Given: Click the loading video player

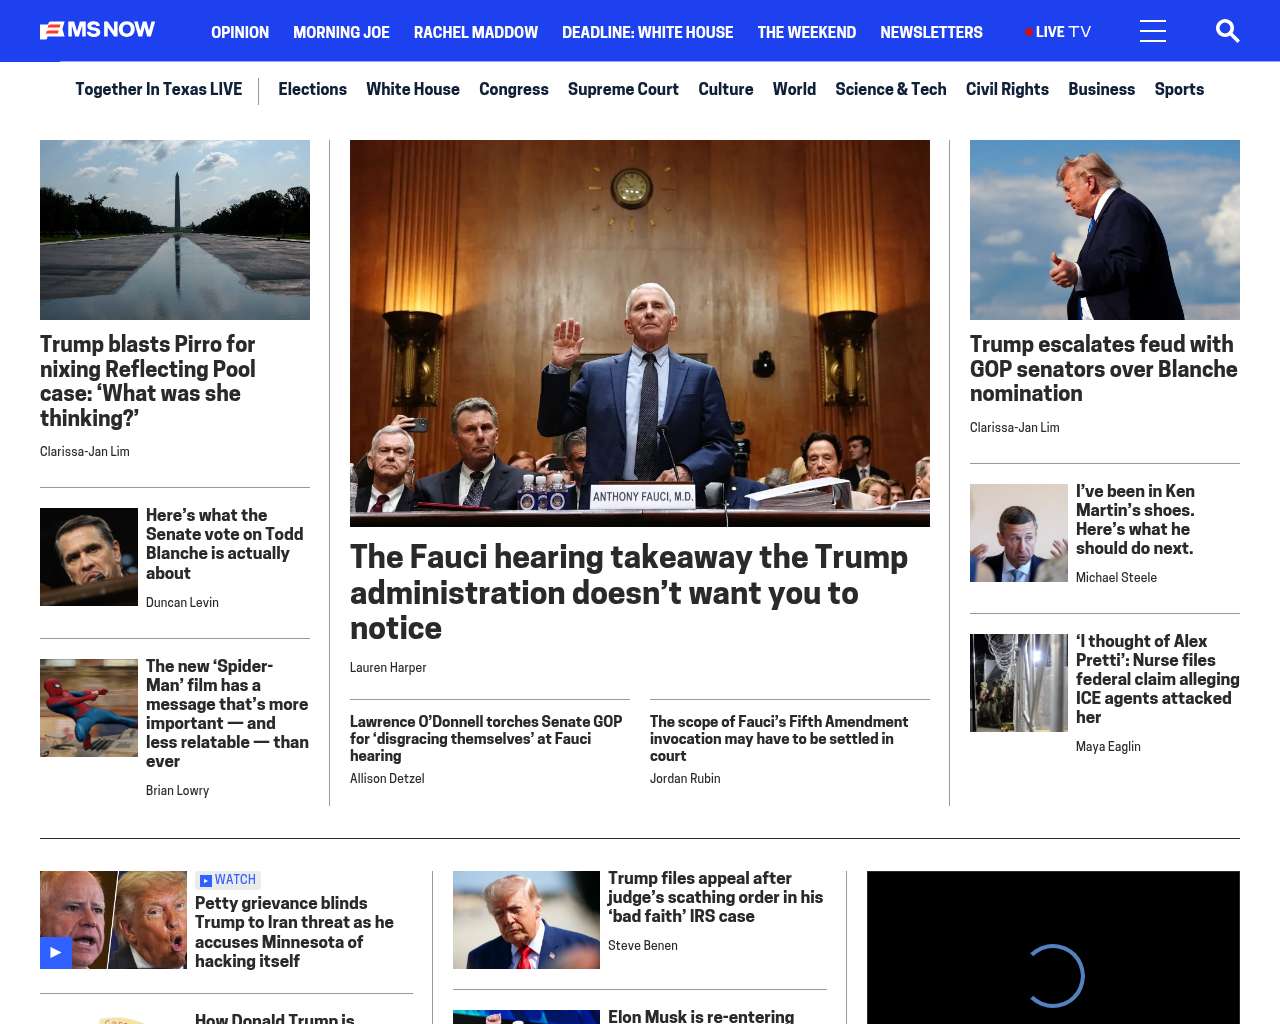Looking at the screenshot, I should (1053, 948).
